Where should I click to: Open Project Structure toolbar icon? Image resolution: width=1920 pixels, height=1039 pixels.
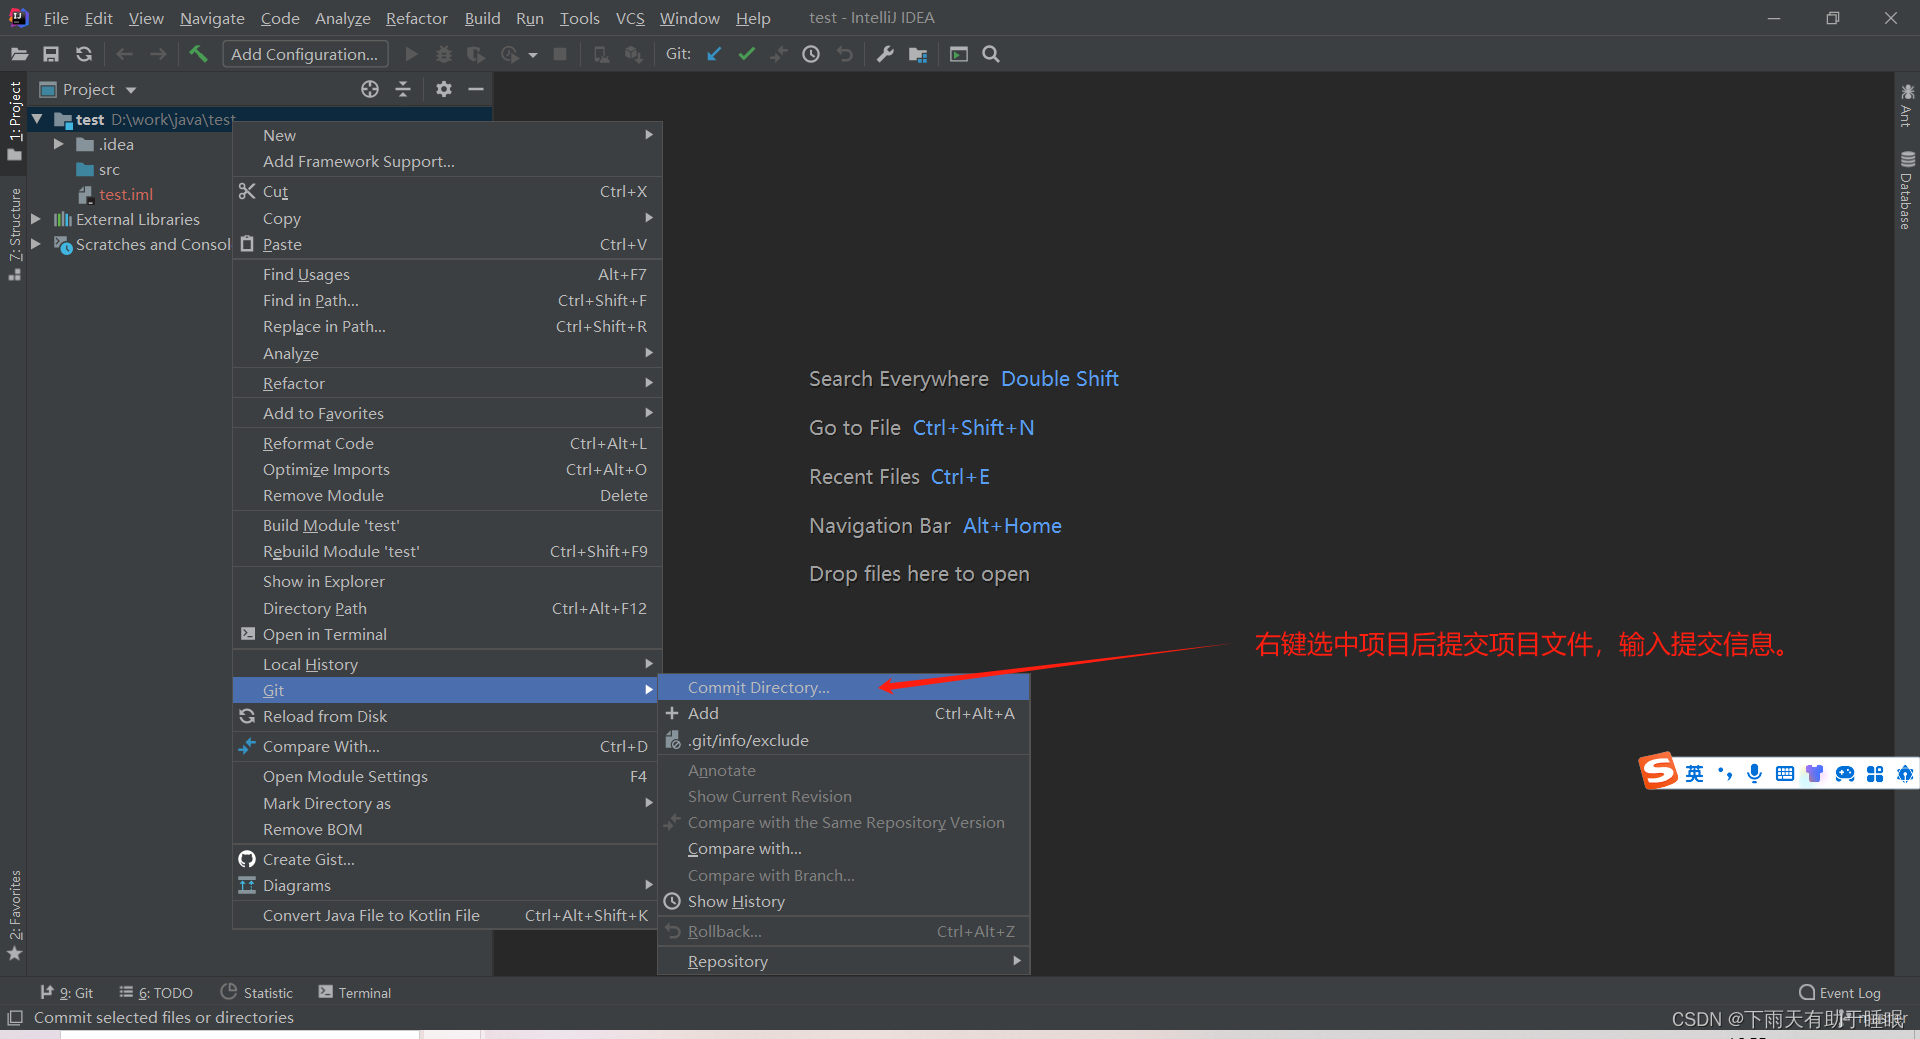[918, 54]
